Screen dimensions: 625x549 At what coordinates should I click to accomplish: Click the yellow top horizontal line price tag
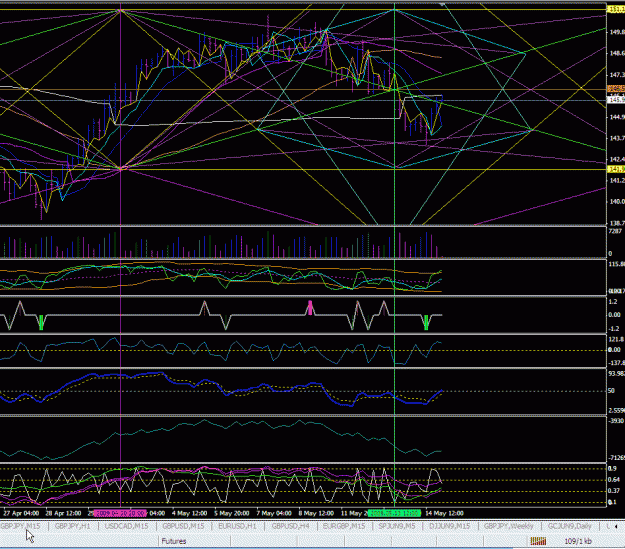616,9
